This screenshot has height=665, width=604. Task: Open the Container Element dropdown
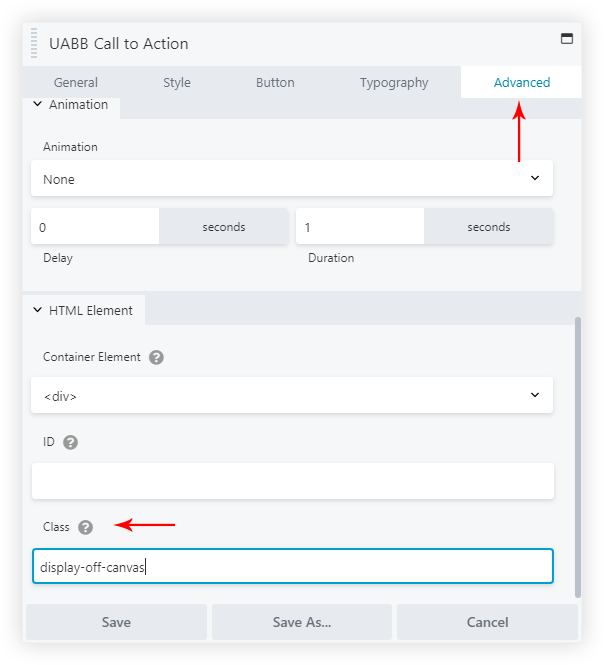click(x=292, y=396)
